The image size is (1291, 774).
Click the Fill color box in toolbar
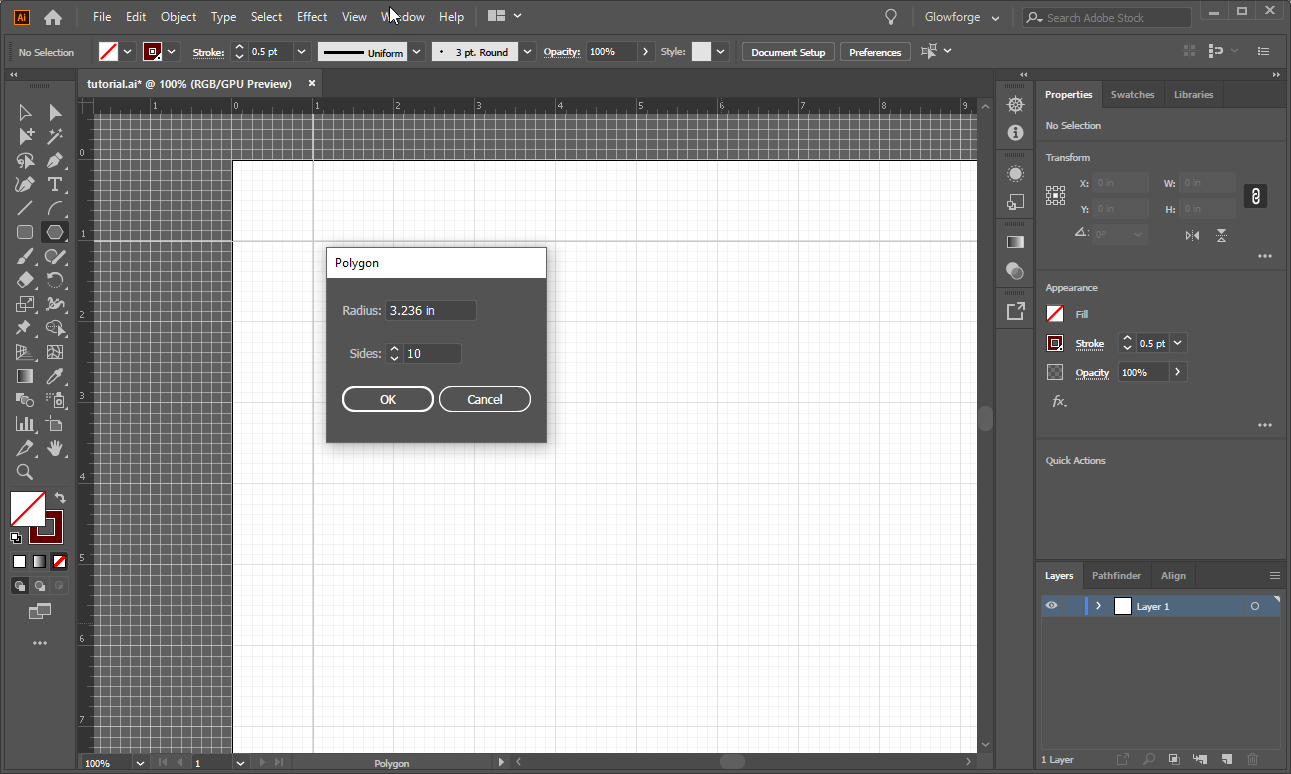pos(27,509)
